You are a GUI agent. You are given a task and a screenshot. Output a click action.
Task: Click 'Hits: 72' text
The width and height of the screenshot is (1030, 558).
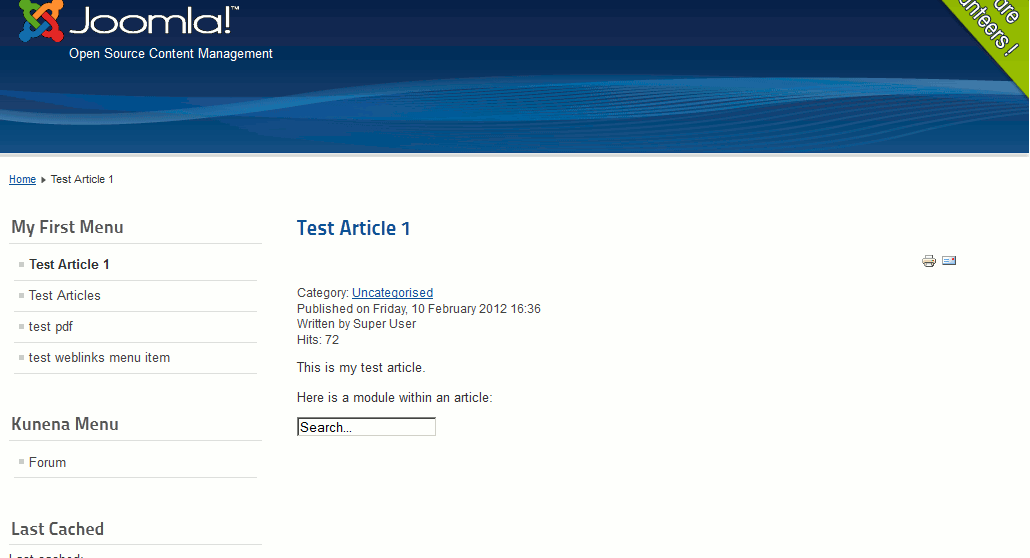click(x=318, y=340)
